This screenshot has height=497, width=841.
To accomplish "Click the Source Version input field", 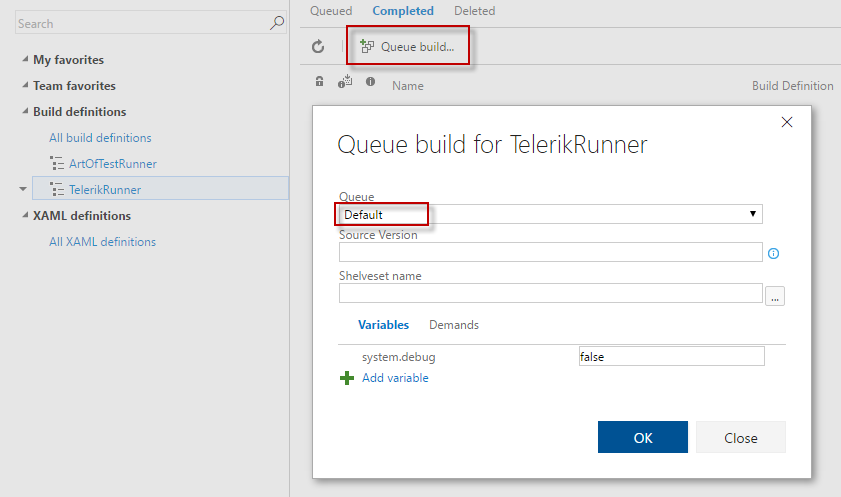I will (550, 252).
